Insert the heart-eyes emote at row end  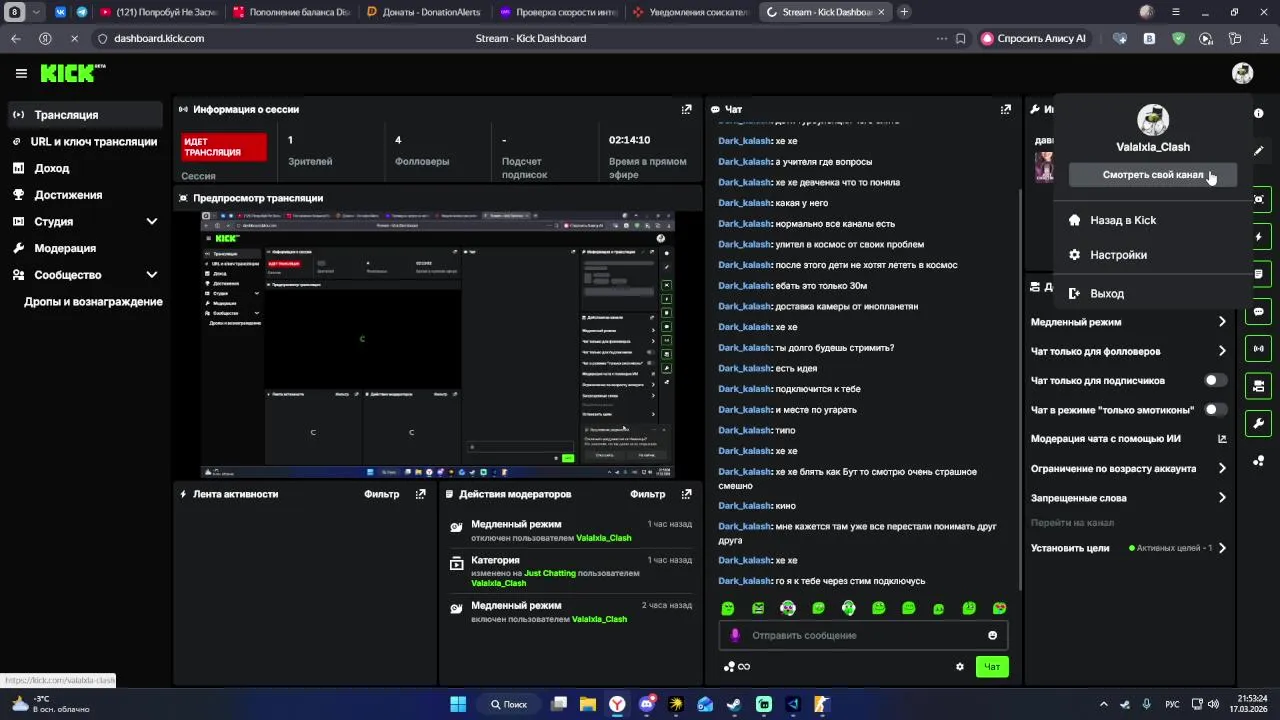tap(999, 608)
